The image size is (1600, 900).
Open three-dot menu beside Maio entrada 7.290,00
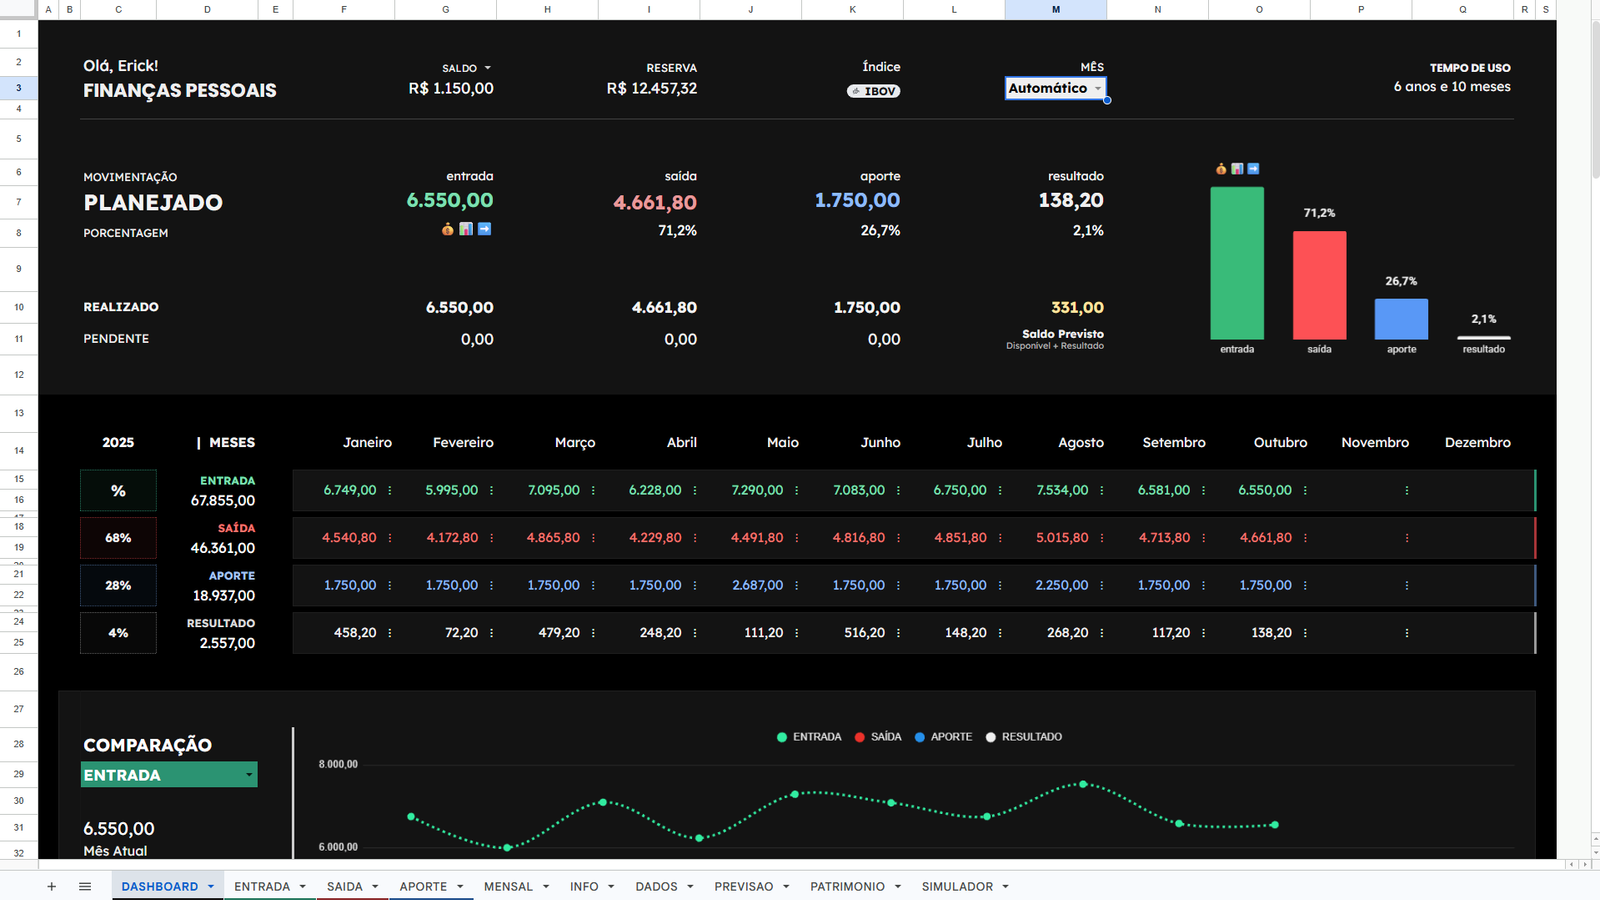pyautogui.click(x=797, y=490)
